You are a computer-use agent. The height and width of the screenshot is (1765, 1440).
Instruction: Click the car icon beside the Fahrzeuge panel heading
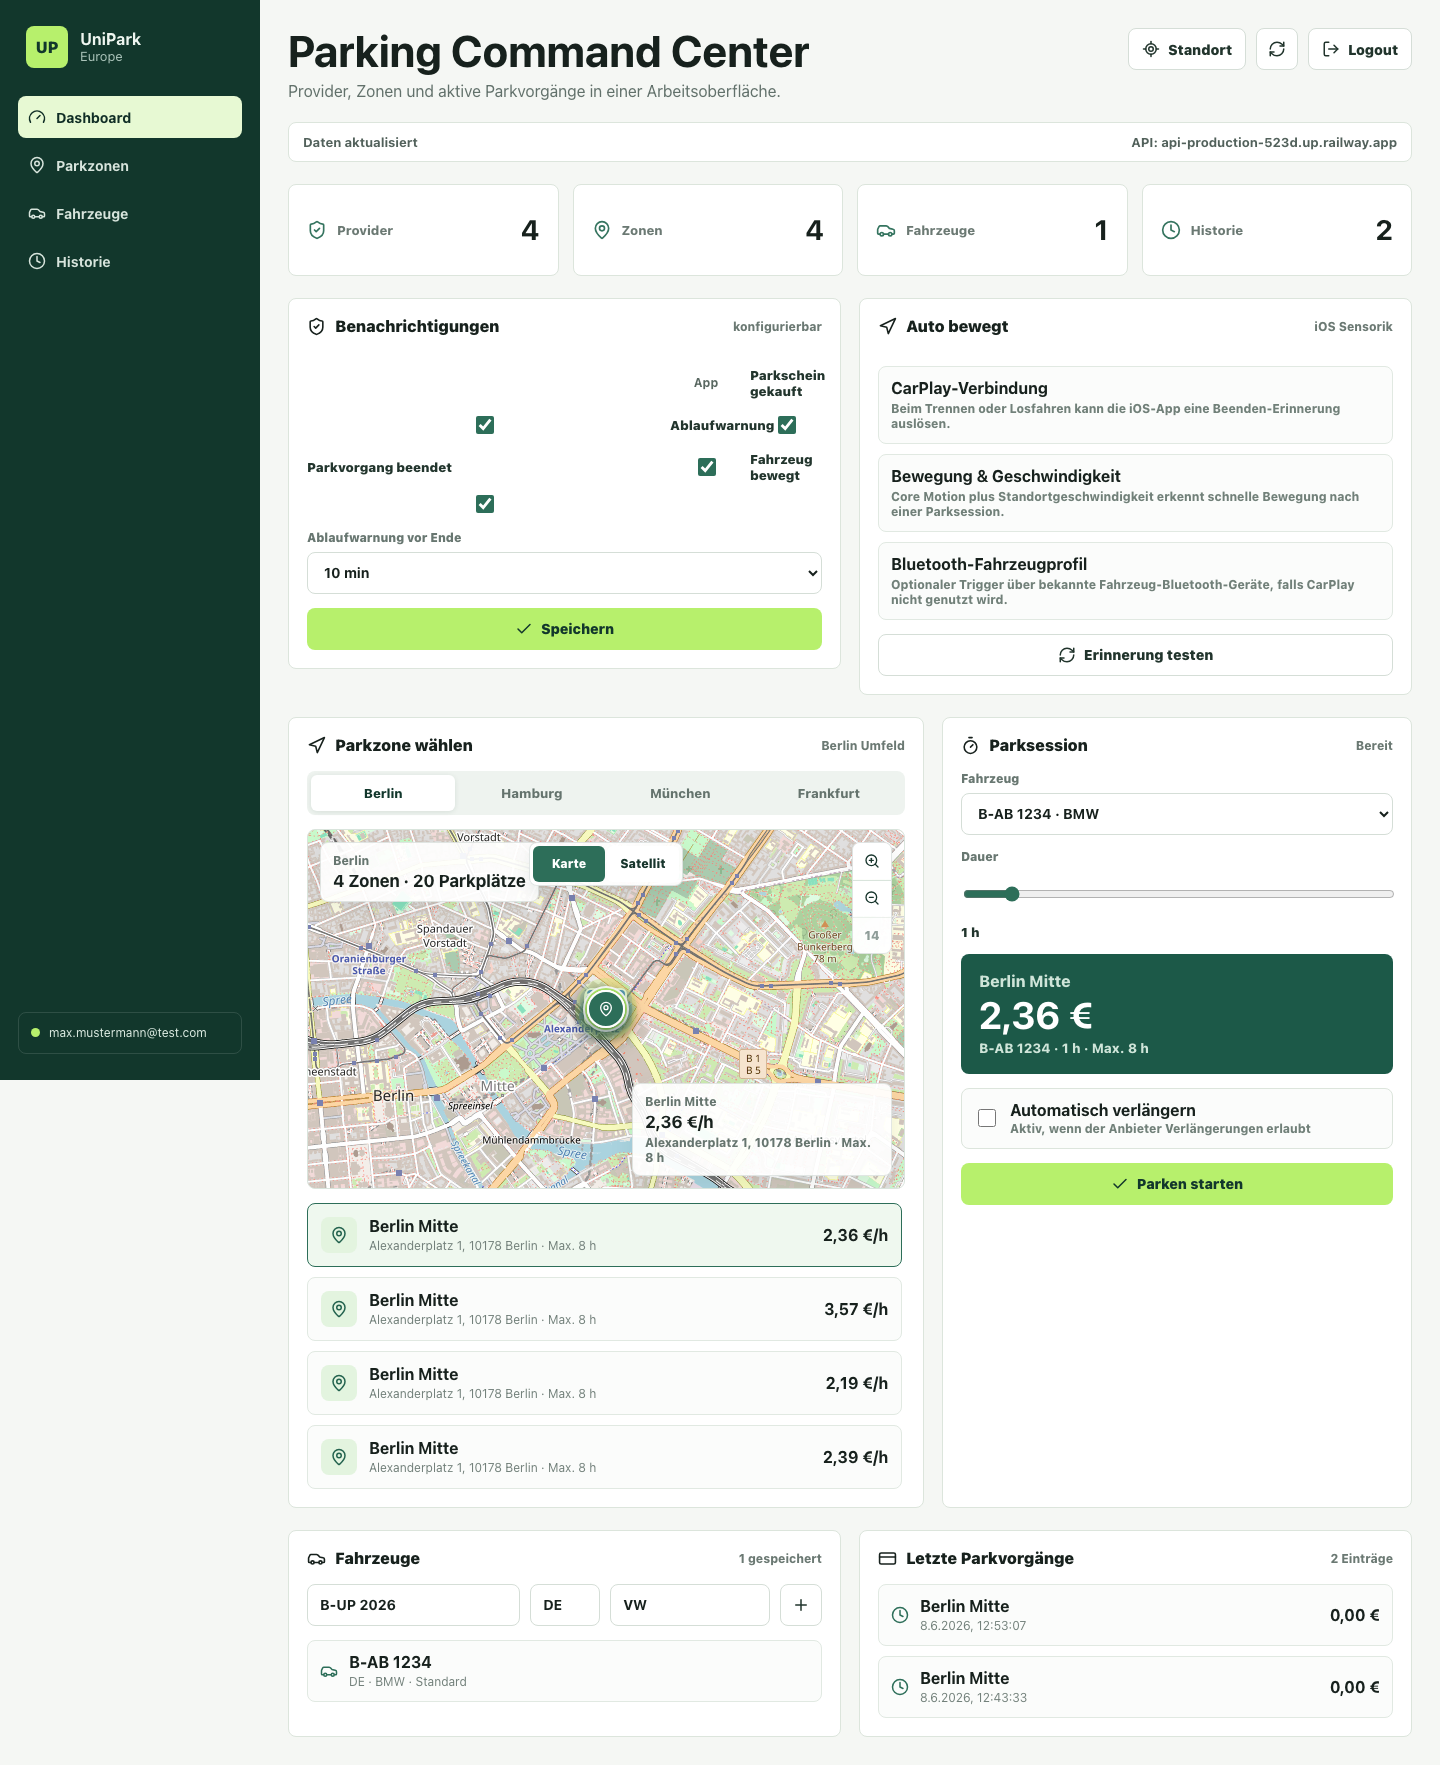point(317,1558)
